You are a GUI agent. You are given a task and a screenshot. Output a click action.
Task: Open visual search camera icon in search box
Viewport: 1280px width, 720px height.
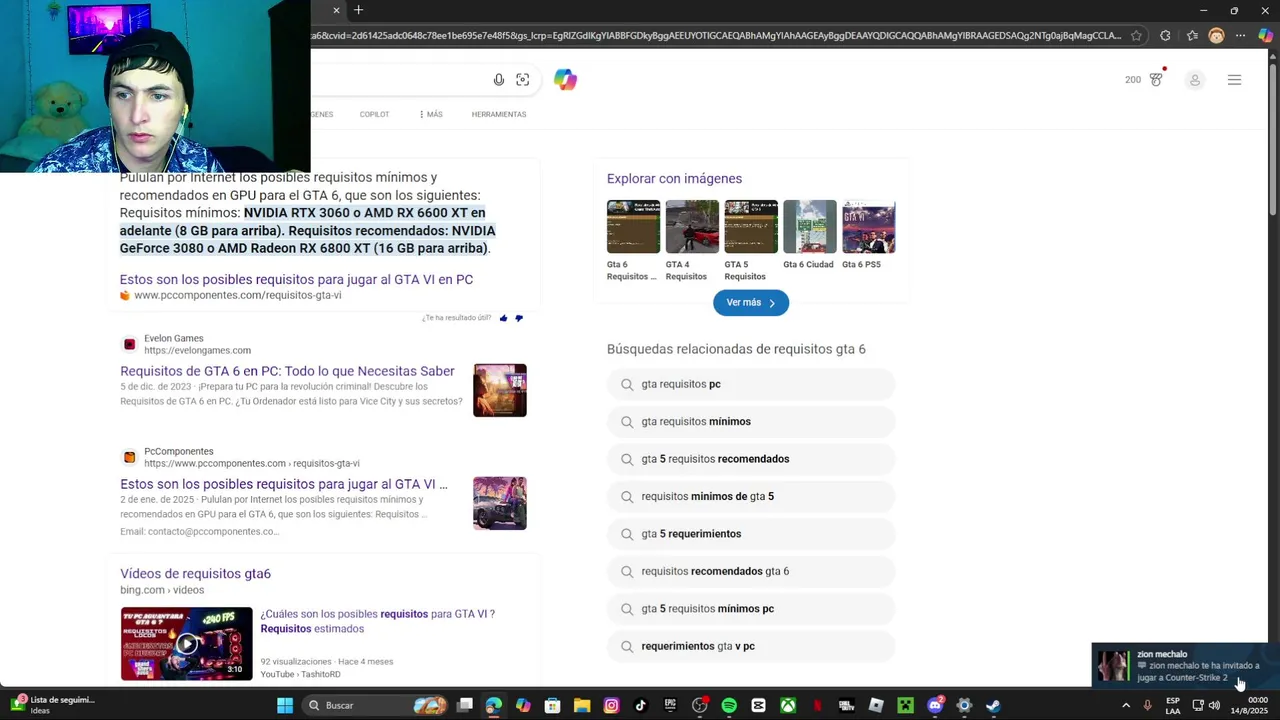coord(522,80)
